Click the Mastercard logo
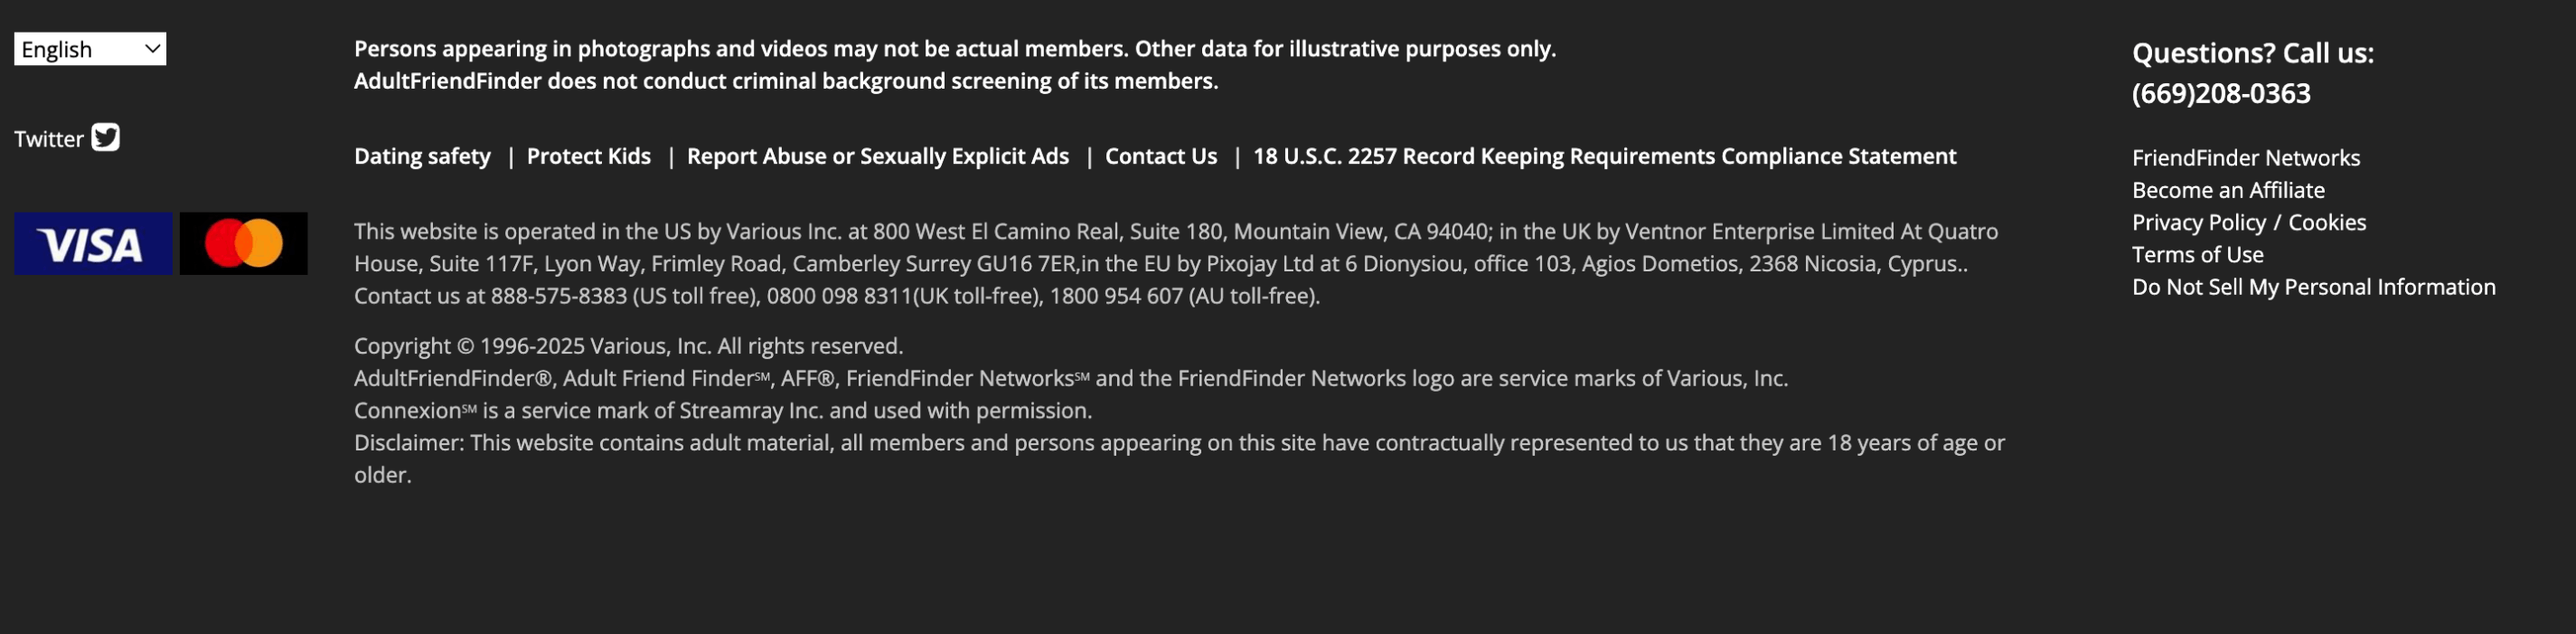This screenshot has width=2576, height=634. (x=244, y=244)
